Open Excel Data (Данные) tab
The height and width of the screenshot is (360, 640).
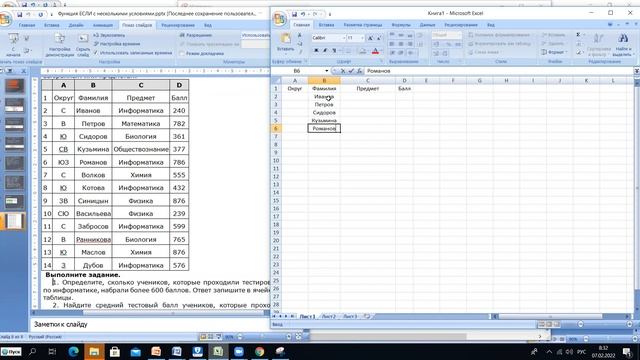(x=427, y=25)
